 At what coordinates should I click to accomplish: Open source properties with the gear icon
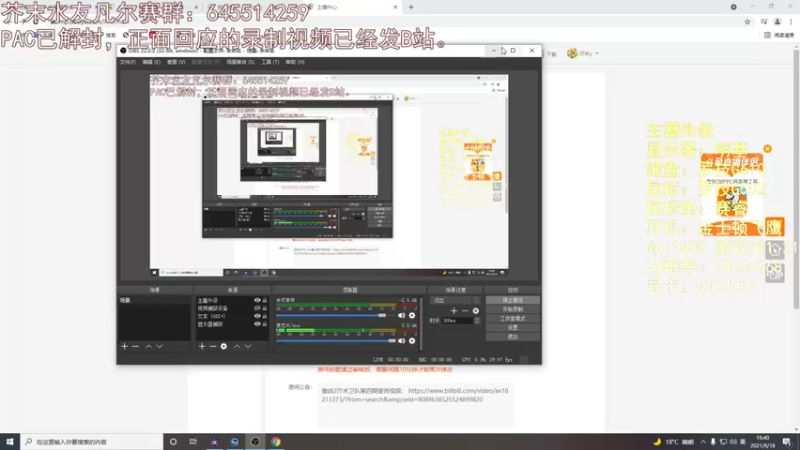pos(223,346)
